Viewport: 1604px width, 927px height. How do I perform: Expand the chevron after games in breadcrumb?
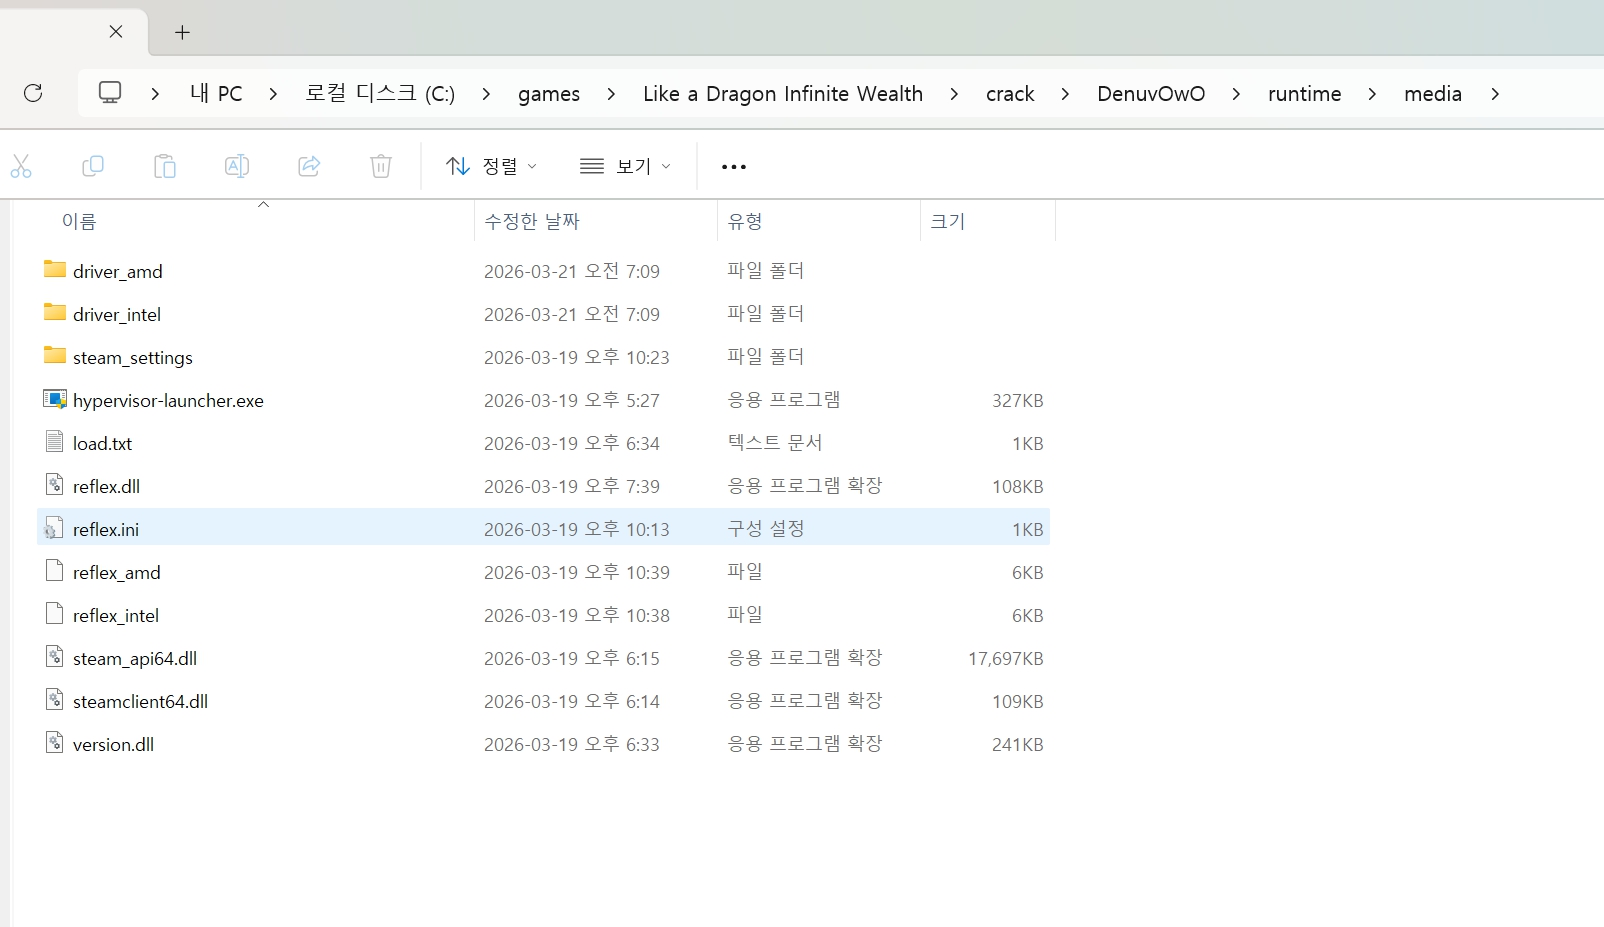[x=611, y=94]
